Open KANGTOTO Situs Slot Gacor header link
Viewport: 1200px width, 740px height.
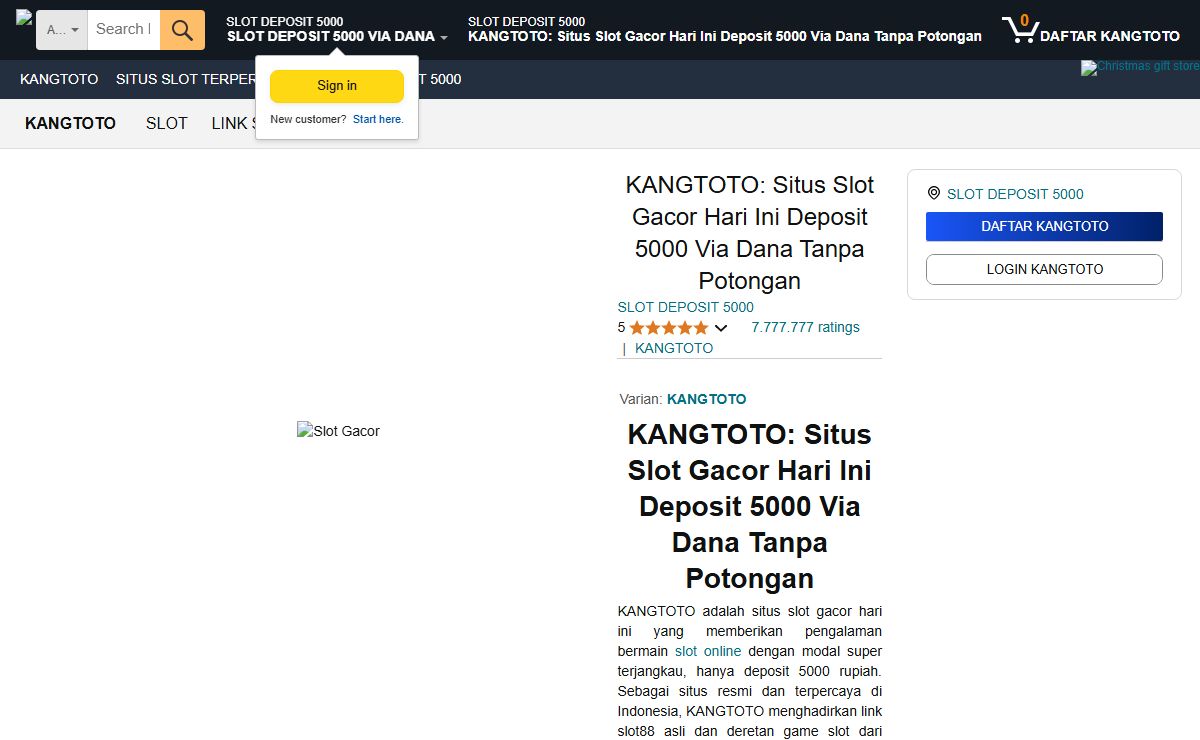coord(725,29)
